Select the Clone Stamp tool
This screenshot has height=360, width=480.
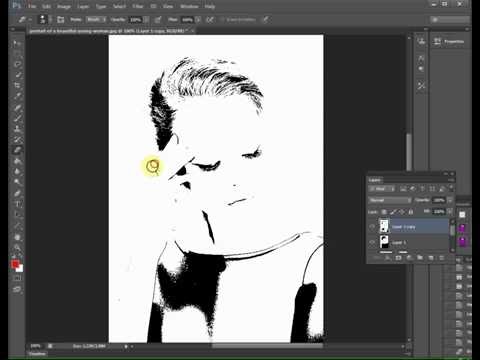point(17,129)
